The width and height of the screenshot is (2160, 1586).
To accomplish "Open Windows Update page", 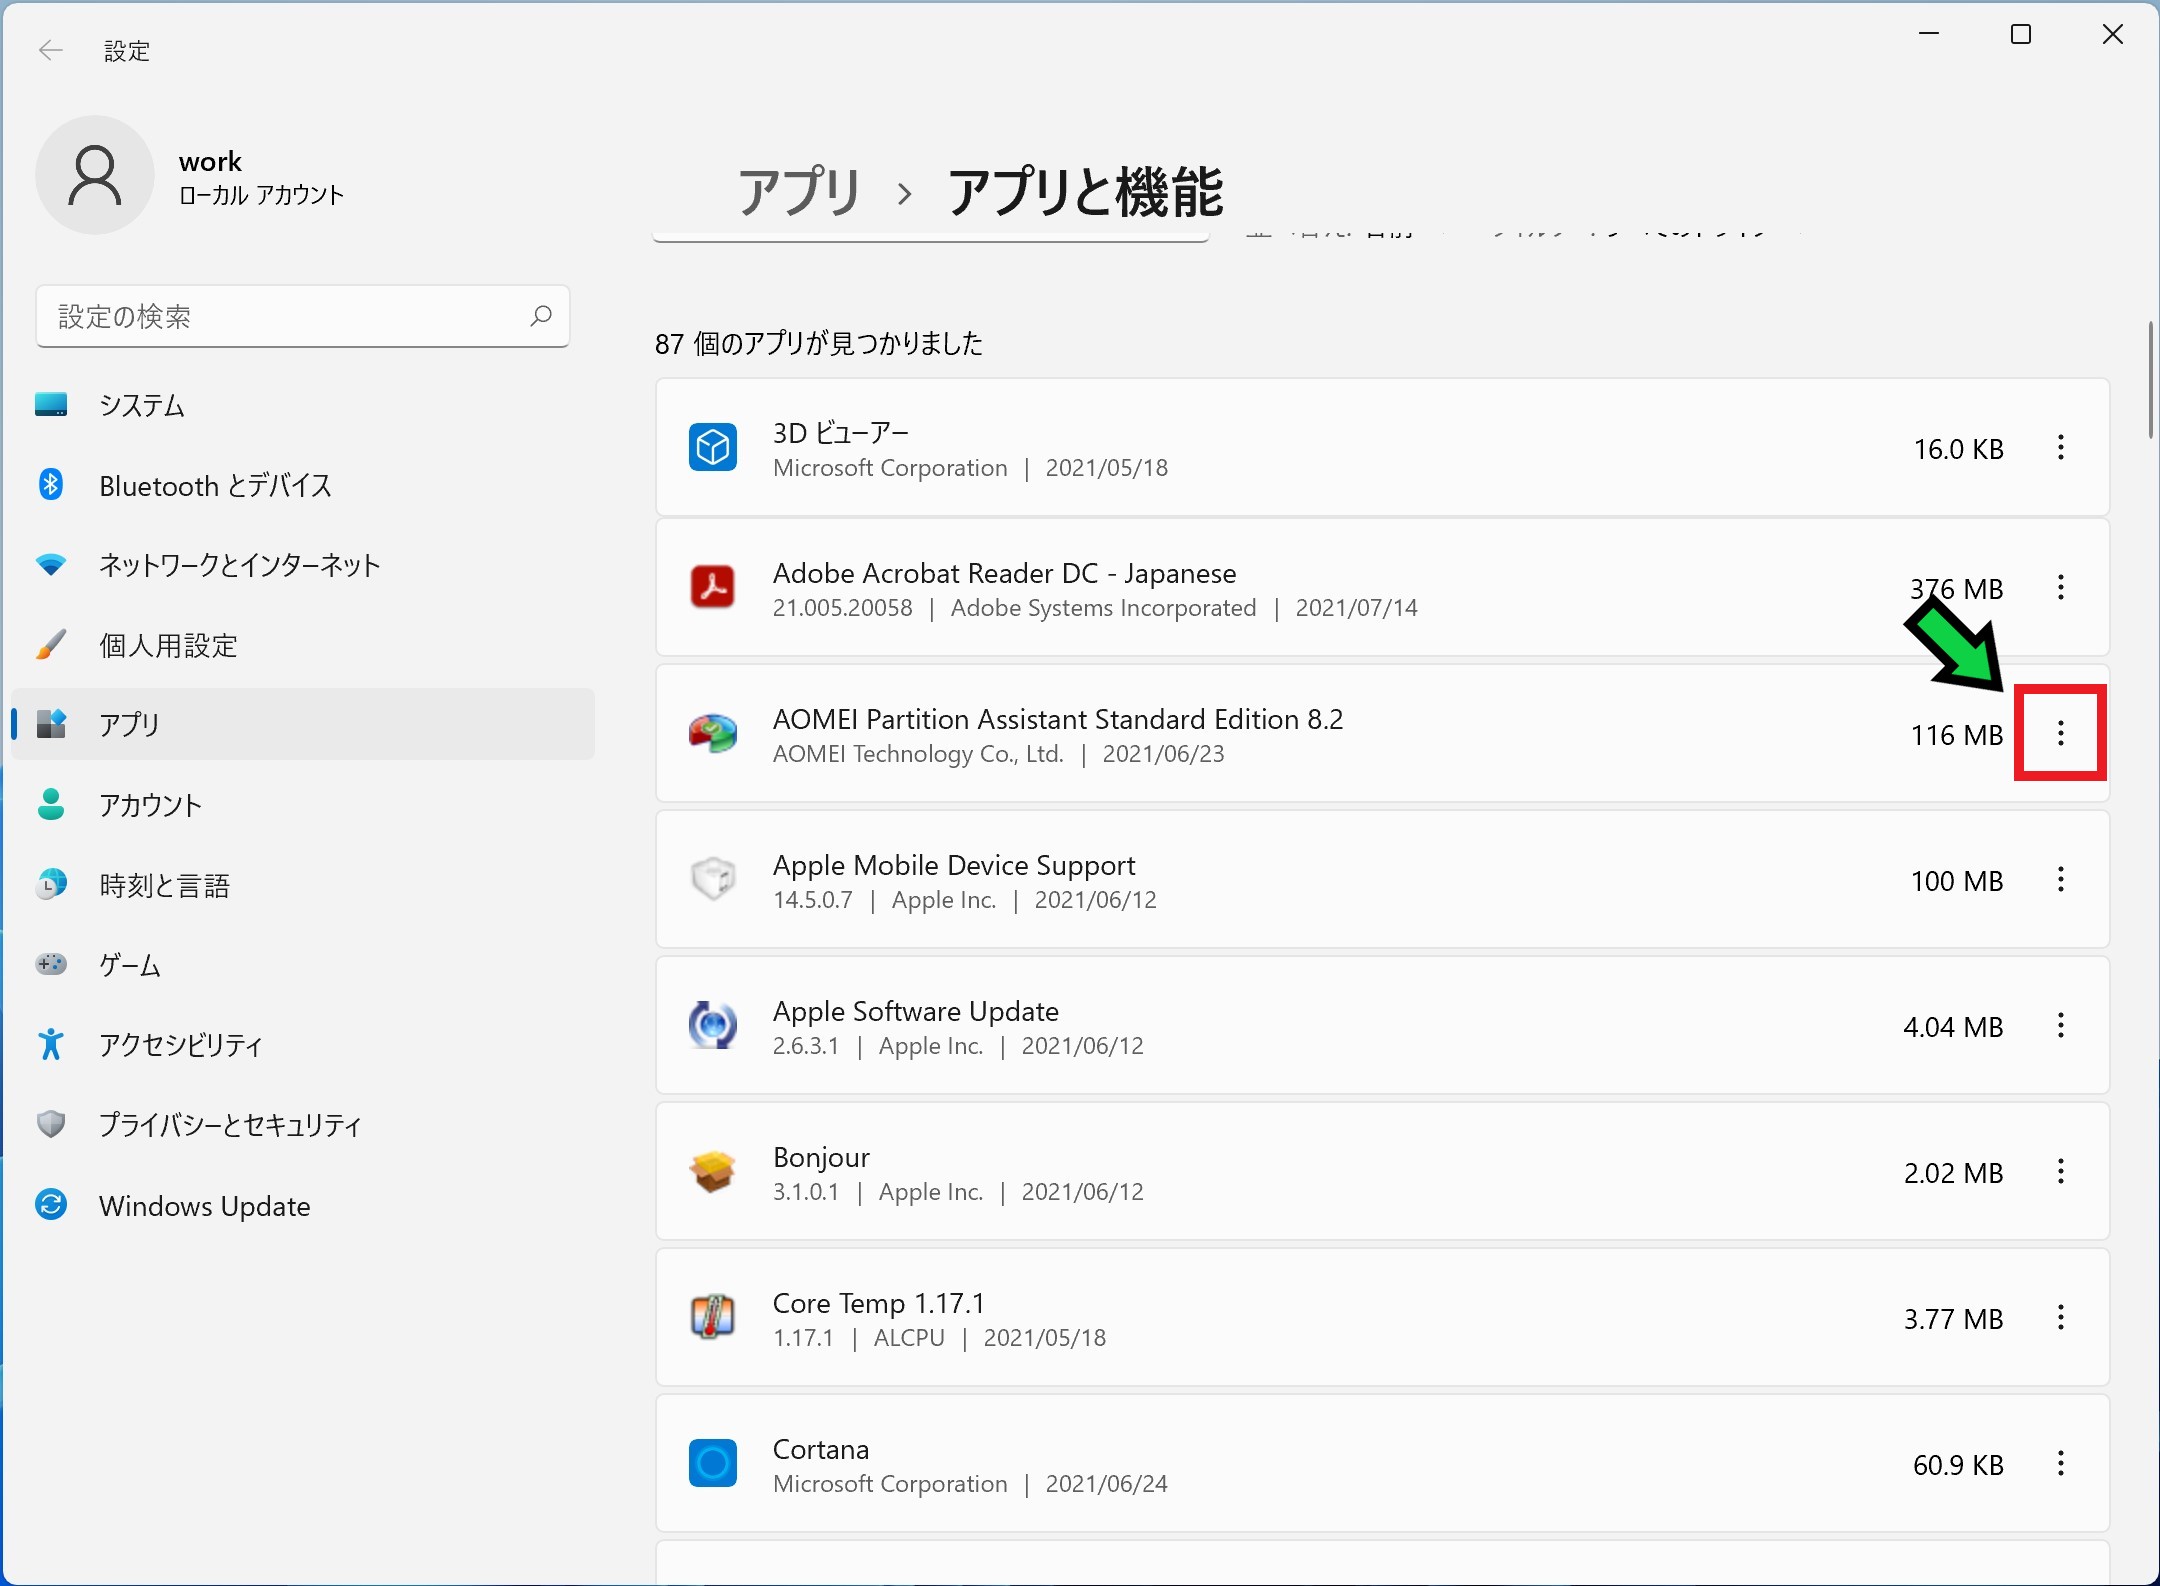I will [303, 1205].
